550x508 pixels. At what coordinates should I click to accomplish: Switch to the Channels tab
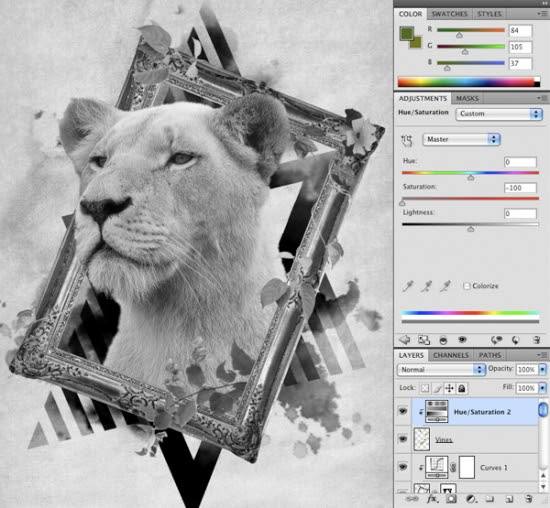[451, 355]
